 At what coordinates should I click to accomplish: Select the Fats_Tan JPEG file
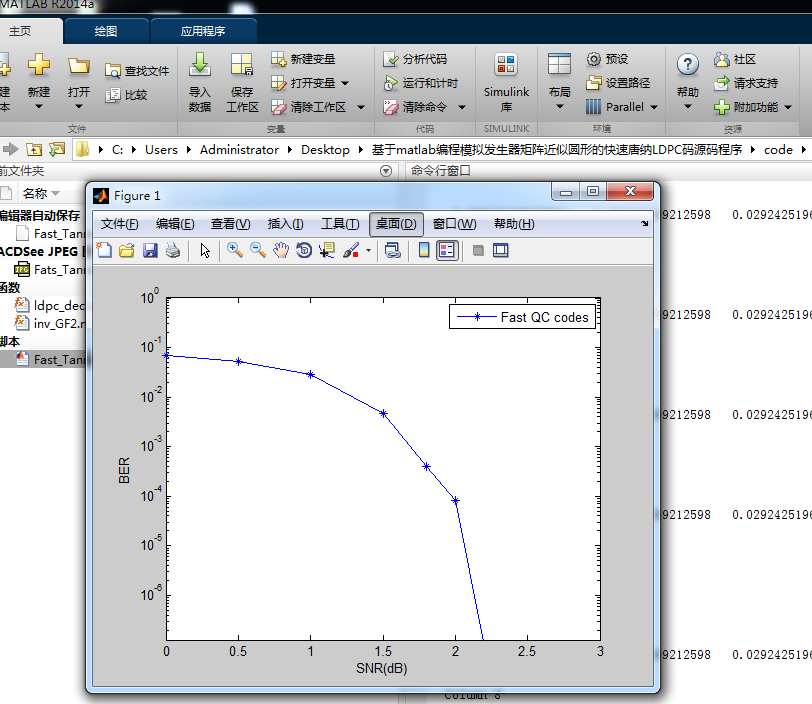click(x=49, y=269)
